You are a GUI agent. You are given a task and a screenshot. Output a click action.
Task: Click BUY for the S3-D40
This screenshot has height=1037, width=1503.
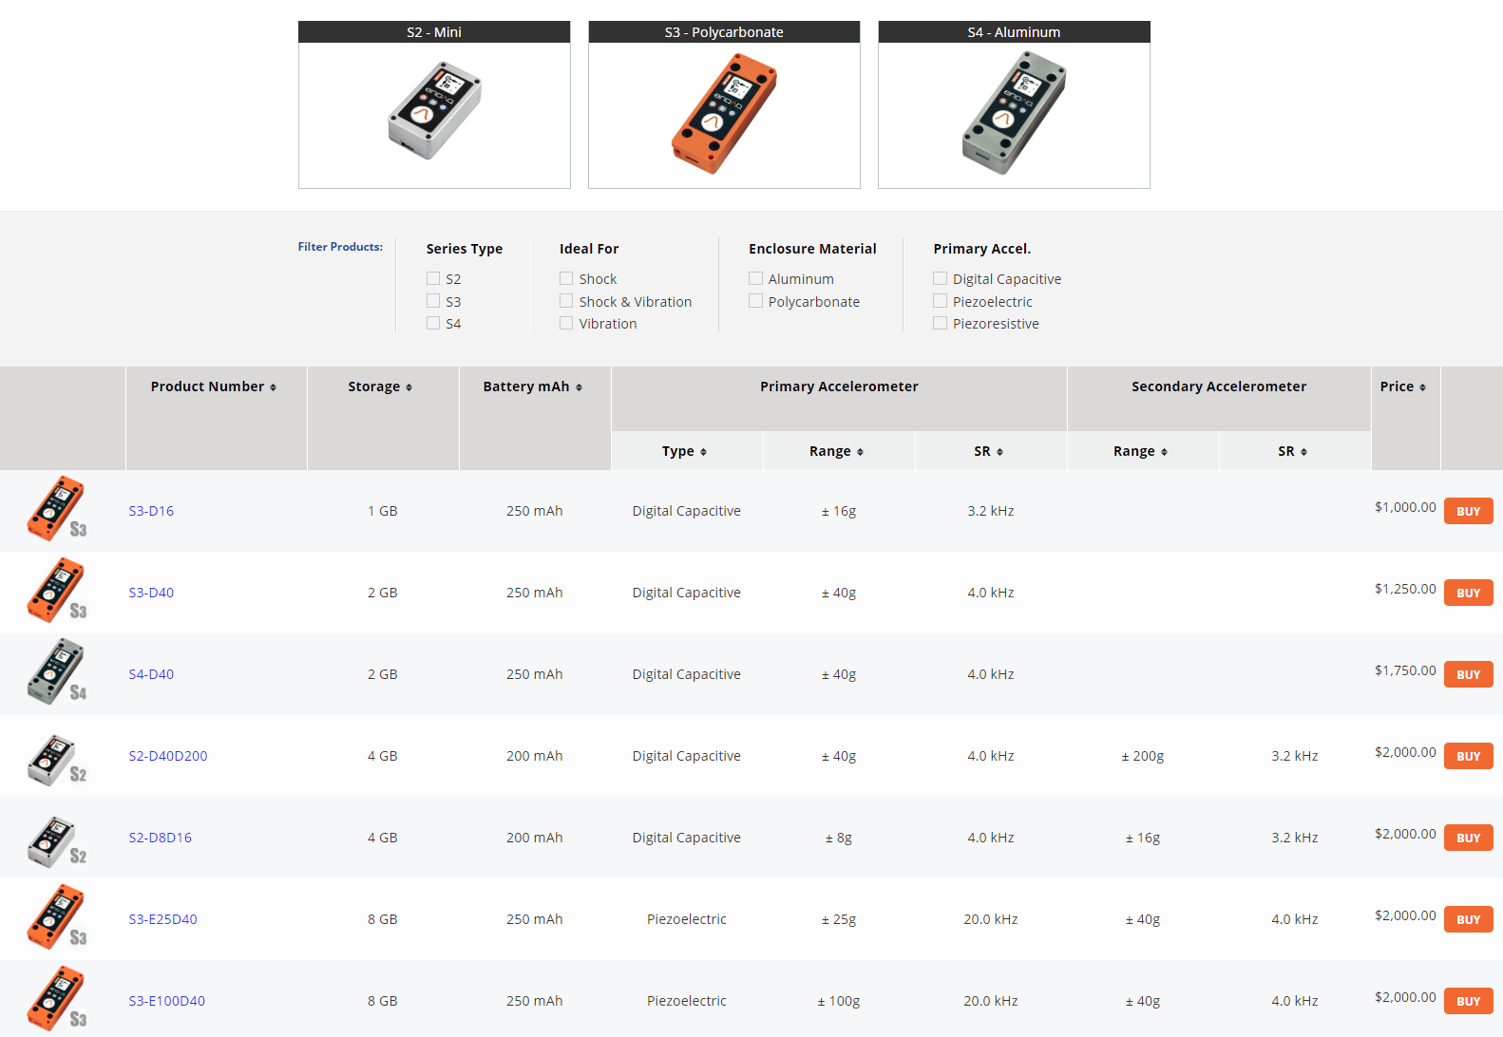(1467, 592)
